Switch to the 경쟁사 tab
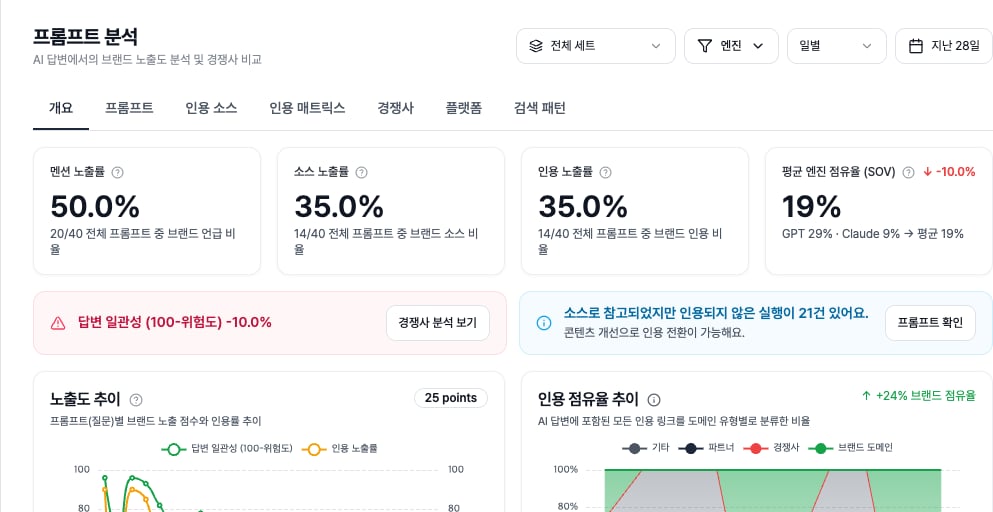The width and height of the screenshot is (993, 512). [395, 108]
